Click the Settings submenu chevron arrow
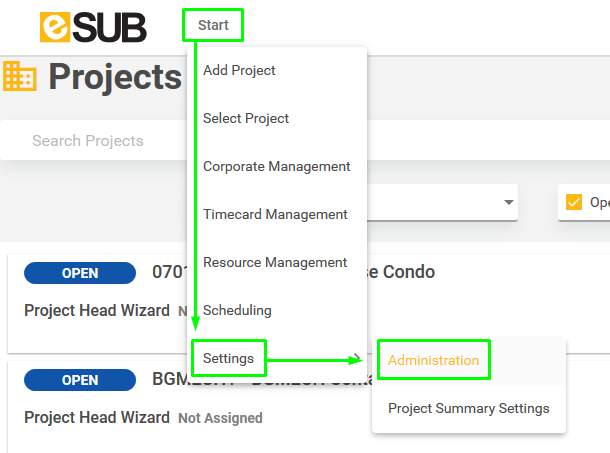The image size is (610, 453). tap(357, 358)
